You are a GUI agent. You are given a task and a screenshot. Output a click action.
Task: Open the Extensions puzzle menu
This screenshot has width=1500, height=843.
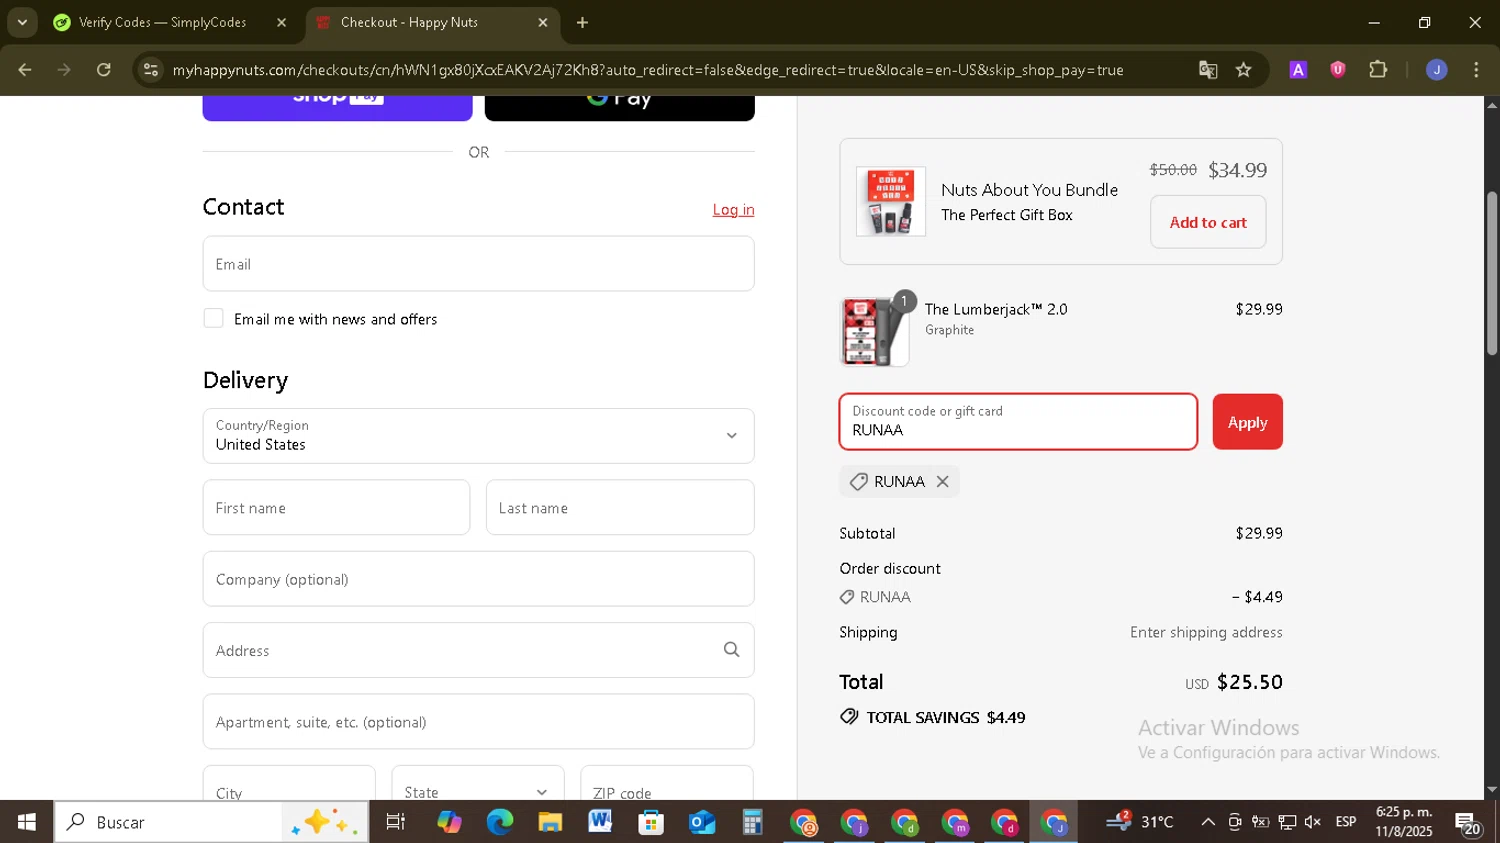1378,70
